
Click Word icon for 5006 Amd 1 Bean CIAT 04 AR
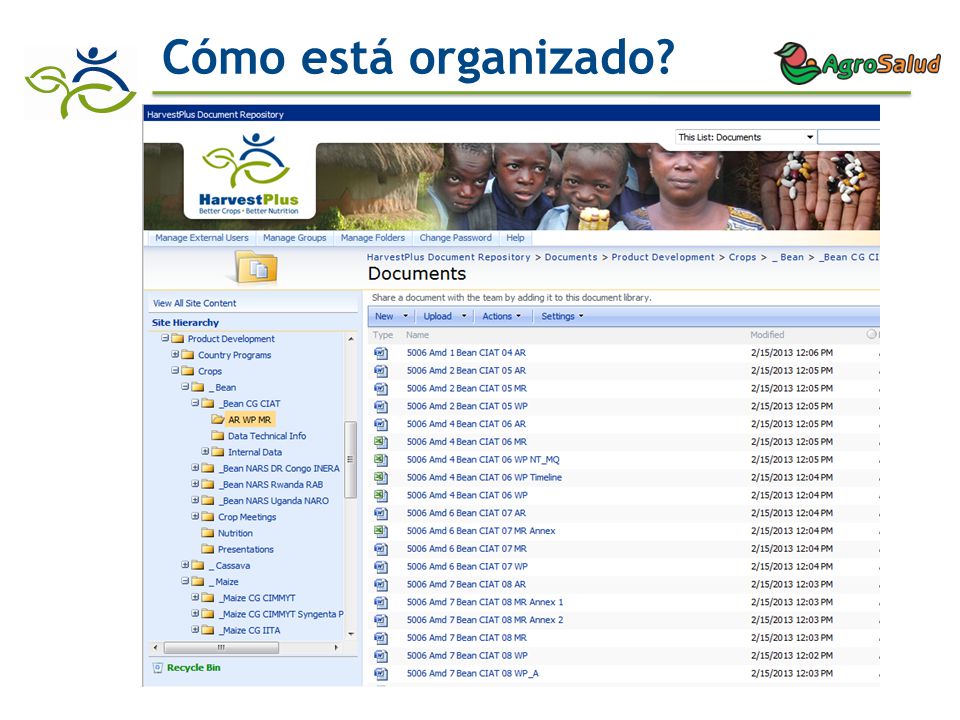381,353
